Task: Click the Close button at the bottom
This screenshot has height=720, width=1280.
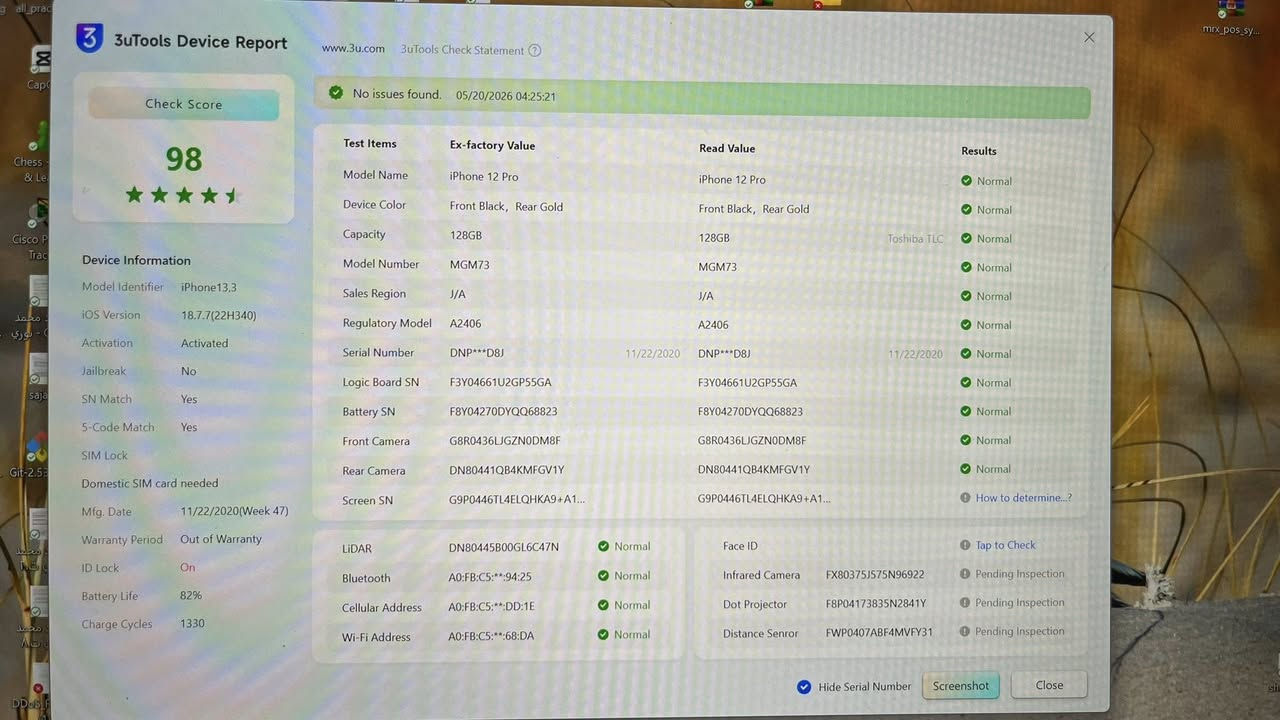Action: click(x=1049, y=685)
